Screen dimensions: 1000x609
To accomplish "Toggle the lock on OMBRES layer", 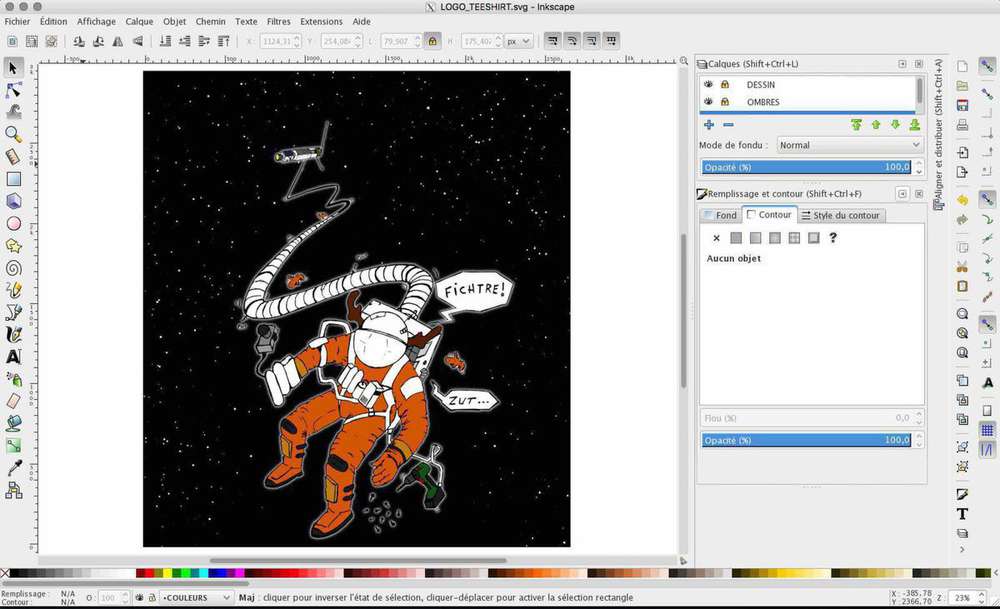I will pyautogui.click(x=725, y=101).
